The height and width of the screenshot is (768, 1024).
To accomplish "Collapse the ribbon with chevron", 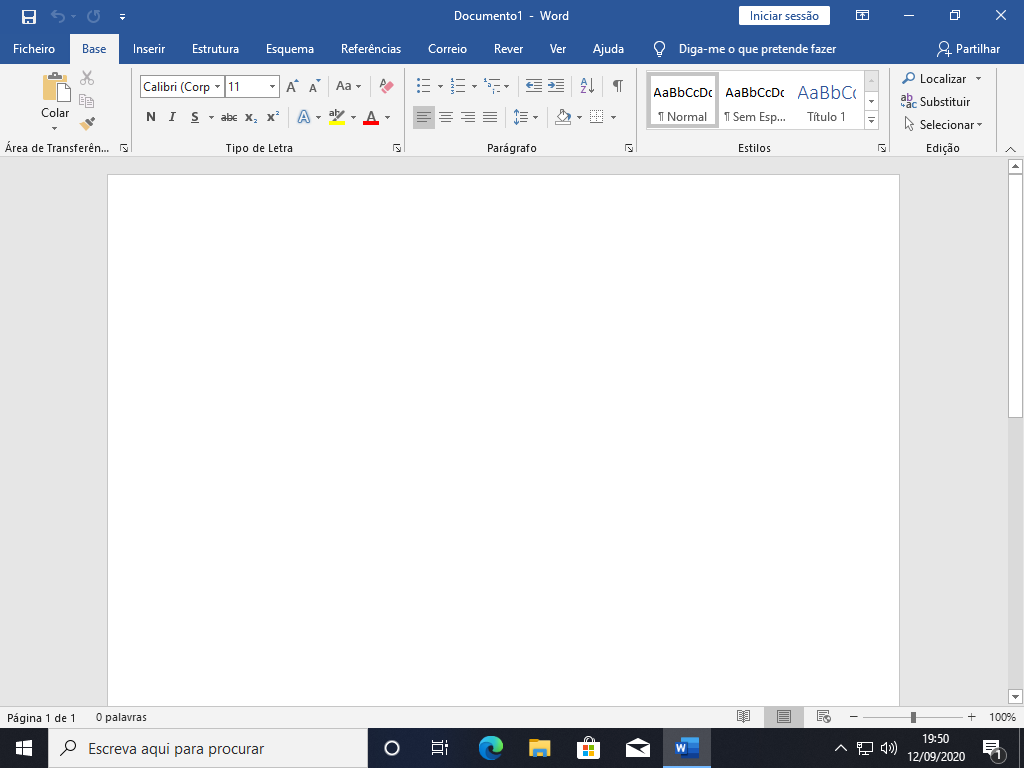I will 1010,150.
